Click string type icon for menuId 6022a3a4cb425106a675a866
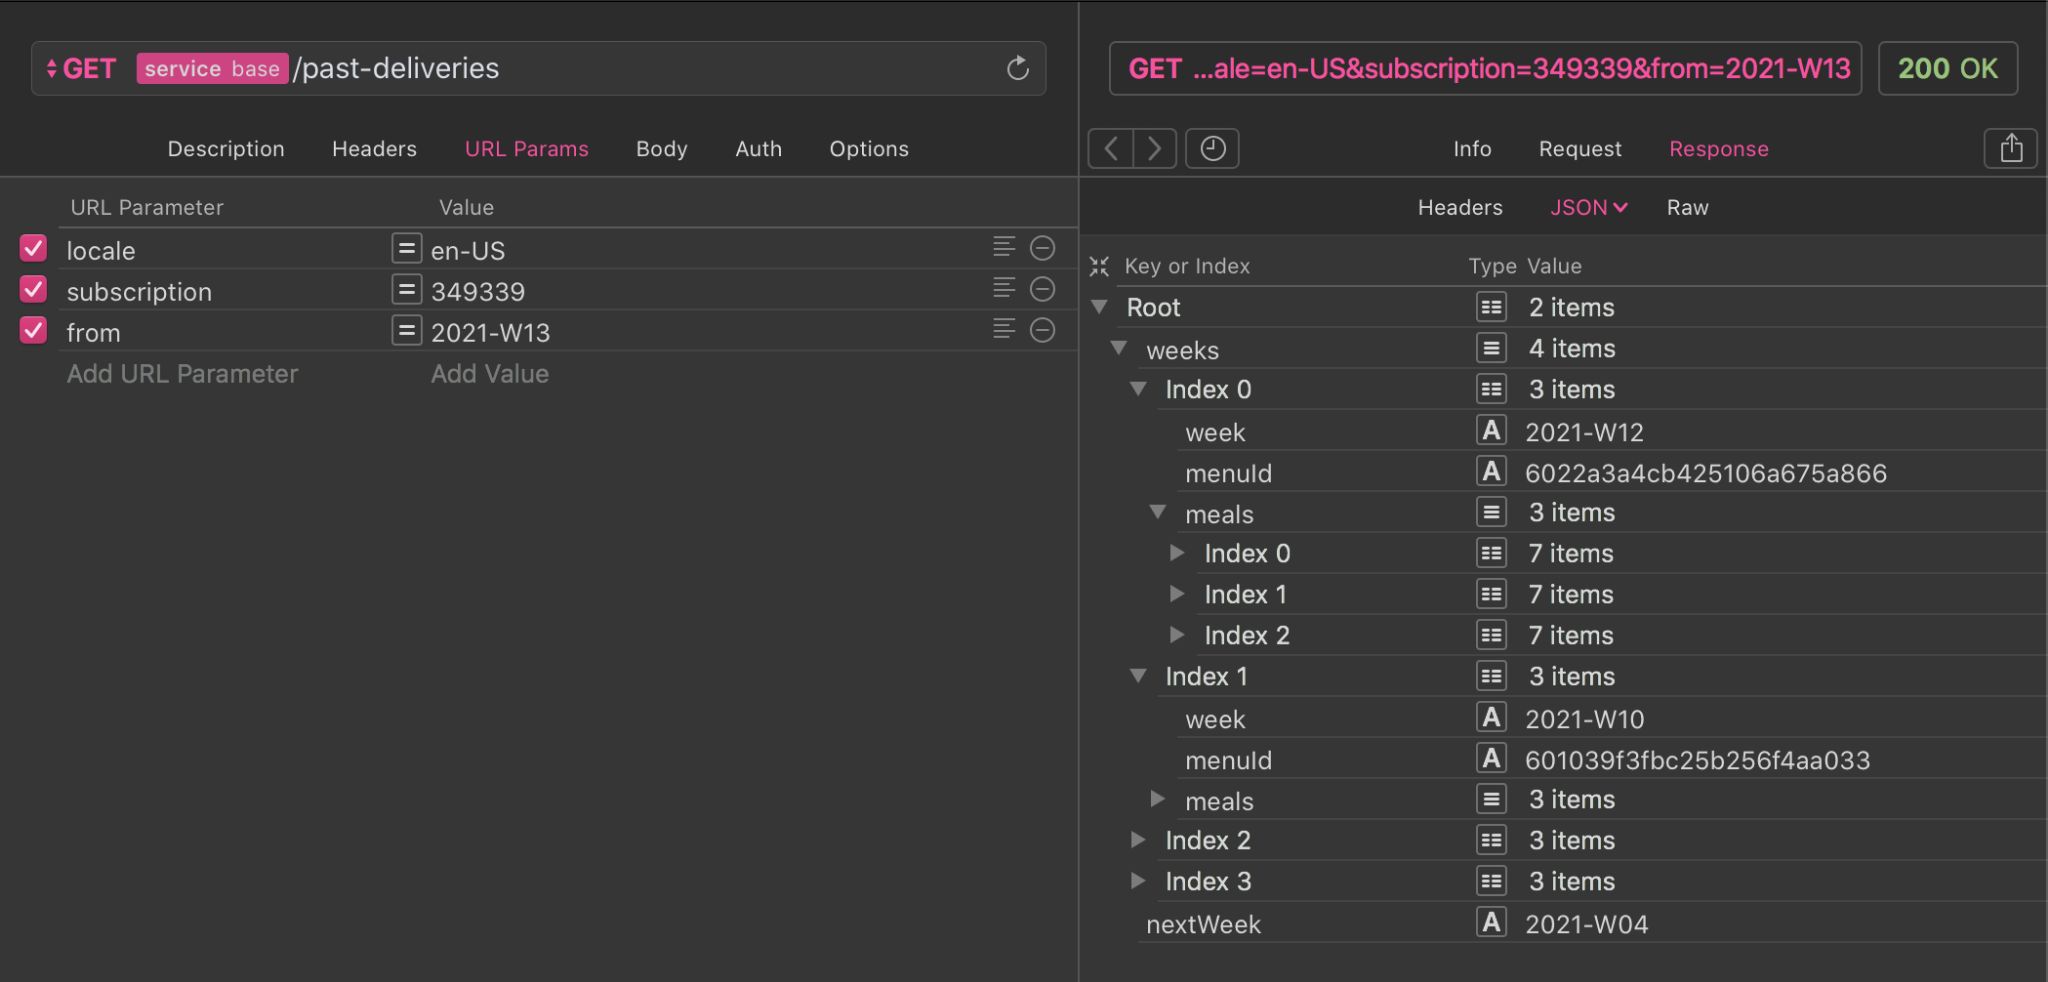The height and width of the screenshot is (982, 2048). [x=1491, y=472]
